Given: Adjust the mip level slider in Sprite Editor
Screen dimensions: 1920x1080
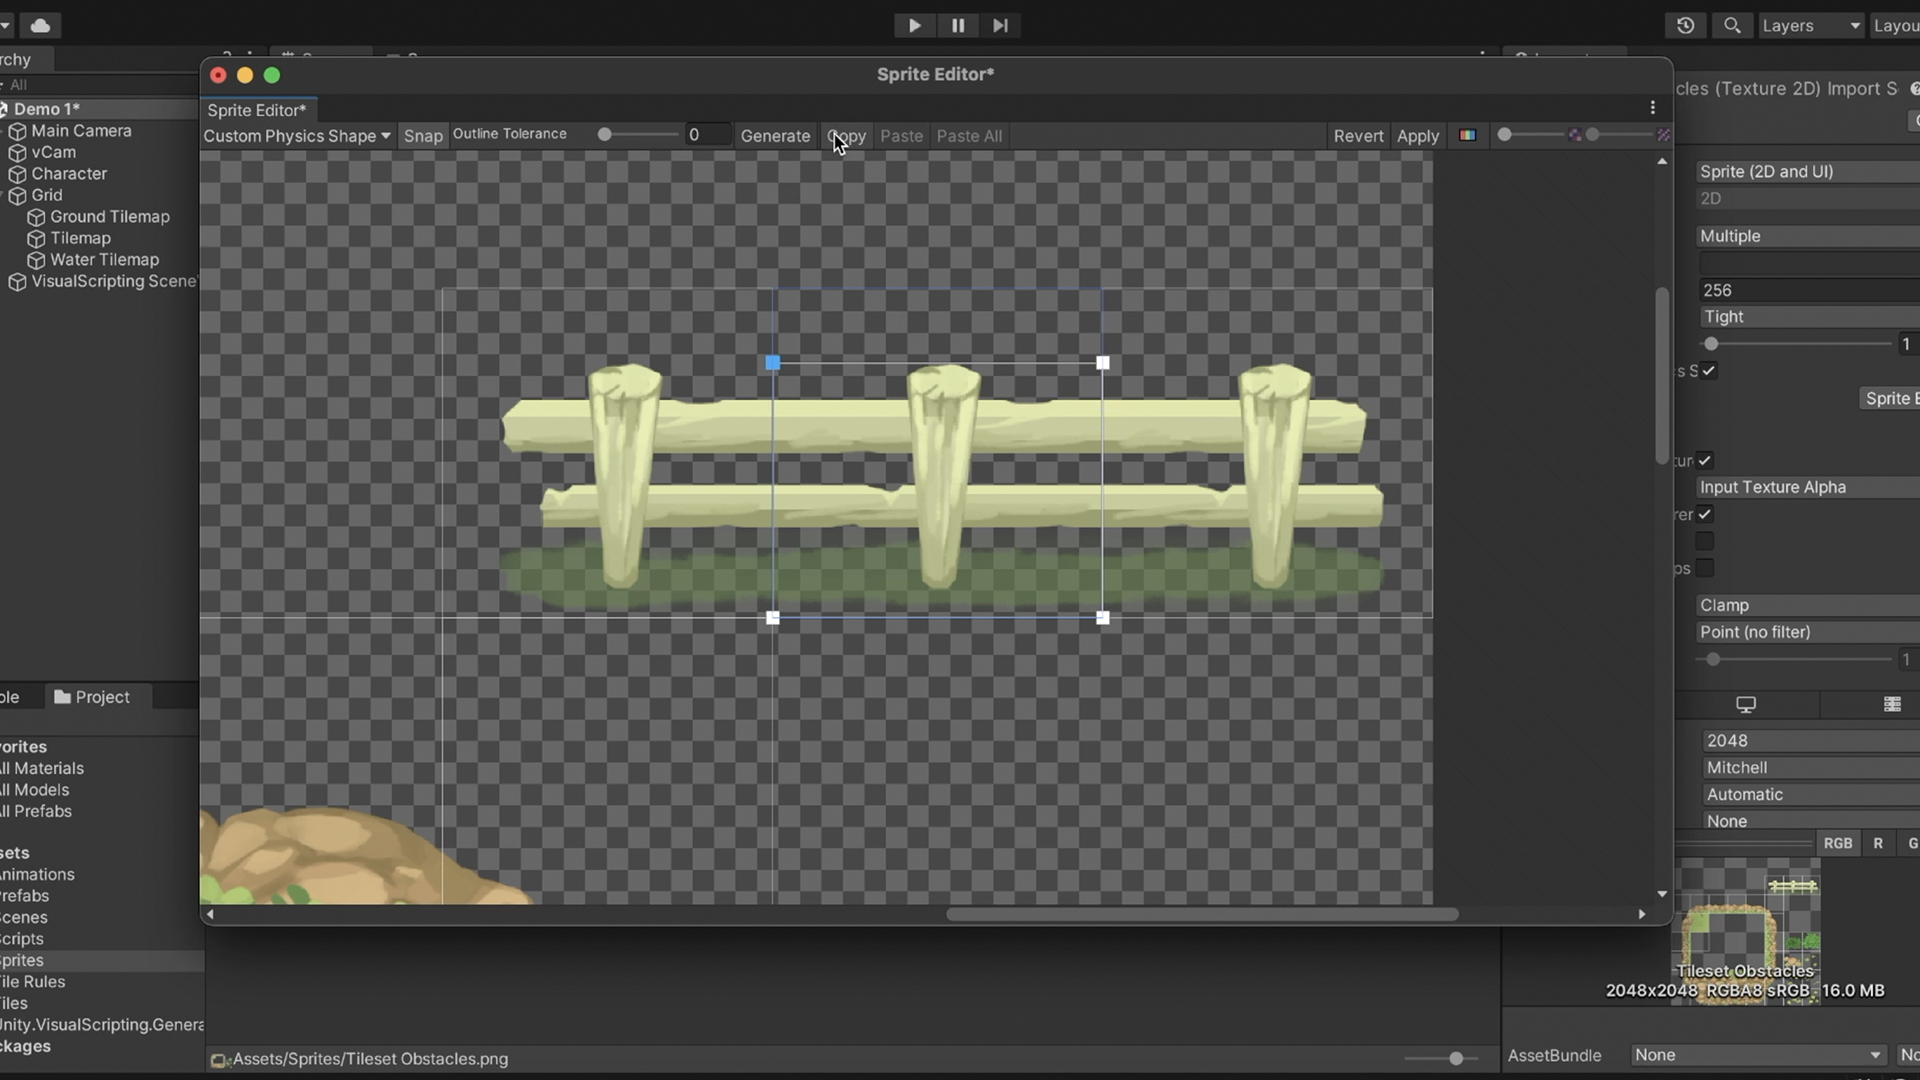Looking at the screenshot, I should click(x=1620, y=135).
